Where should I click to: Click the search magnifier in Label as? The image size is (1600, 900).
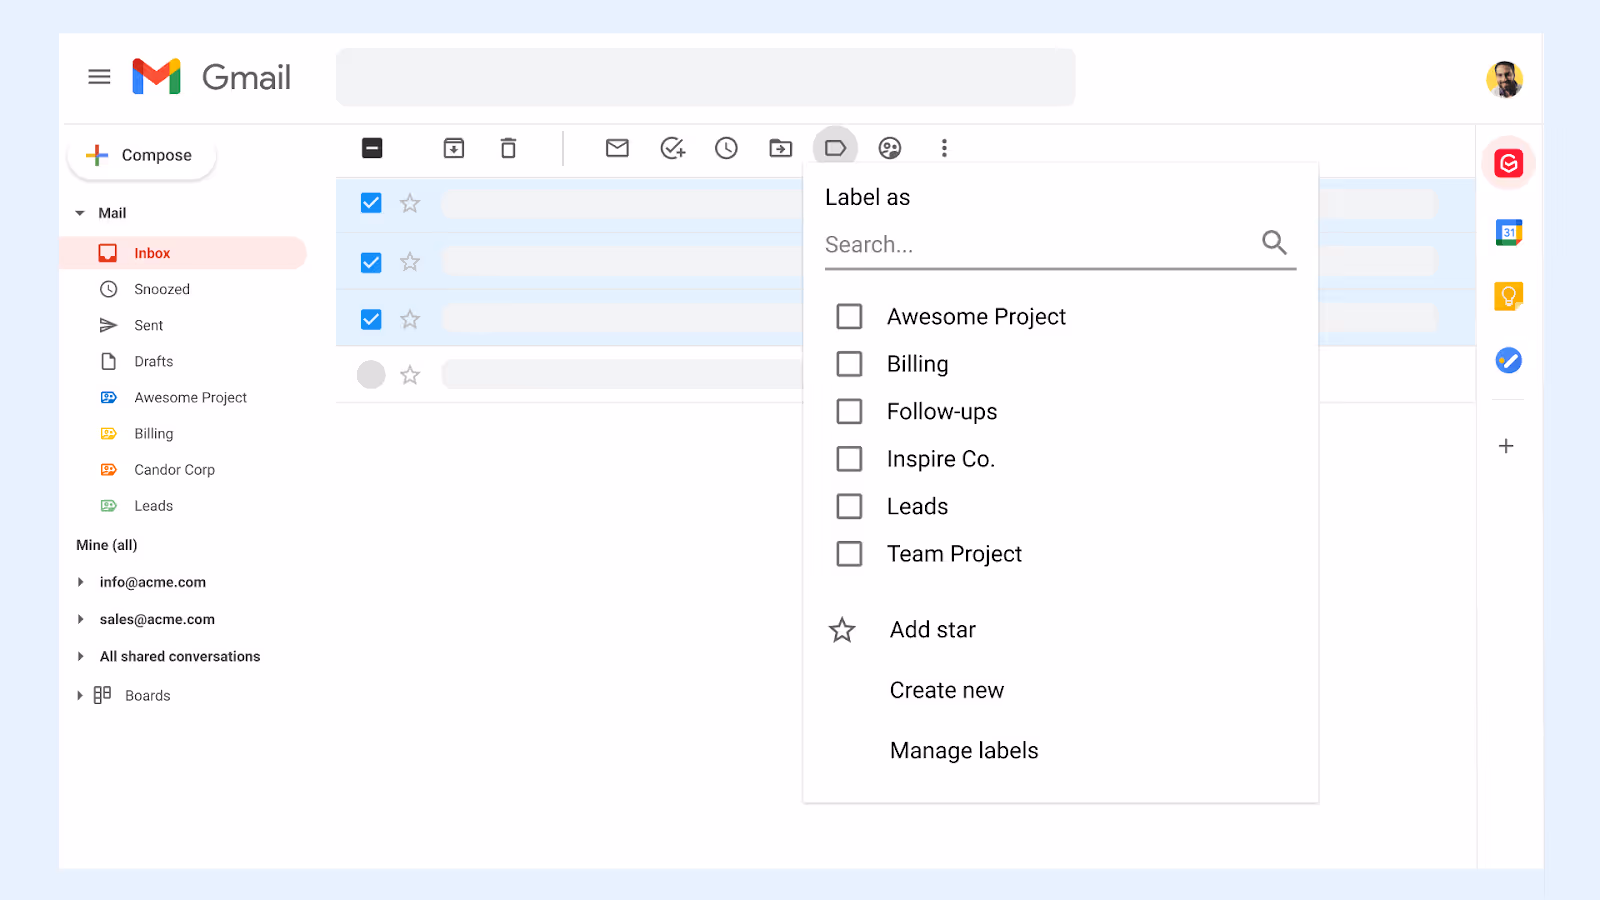[x=1274, y=242]
